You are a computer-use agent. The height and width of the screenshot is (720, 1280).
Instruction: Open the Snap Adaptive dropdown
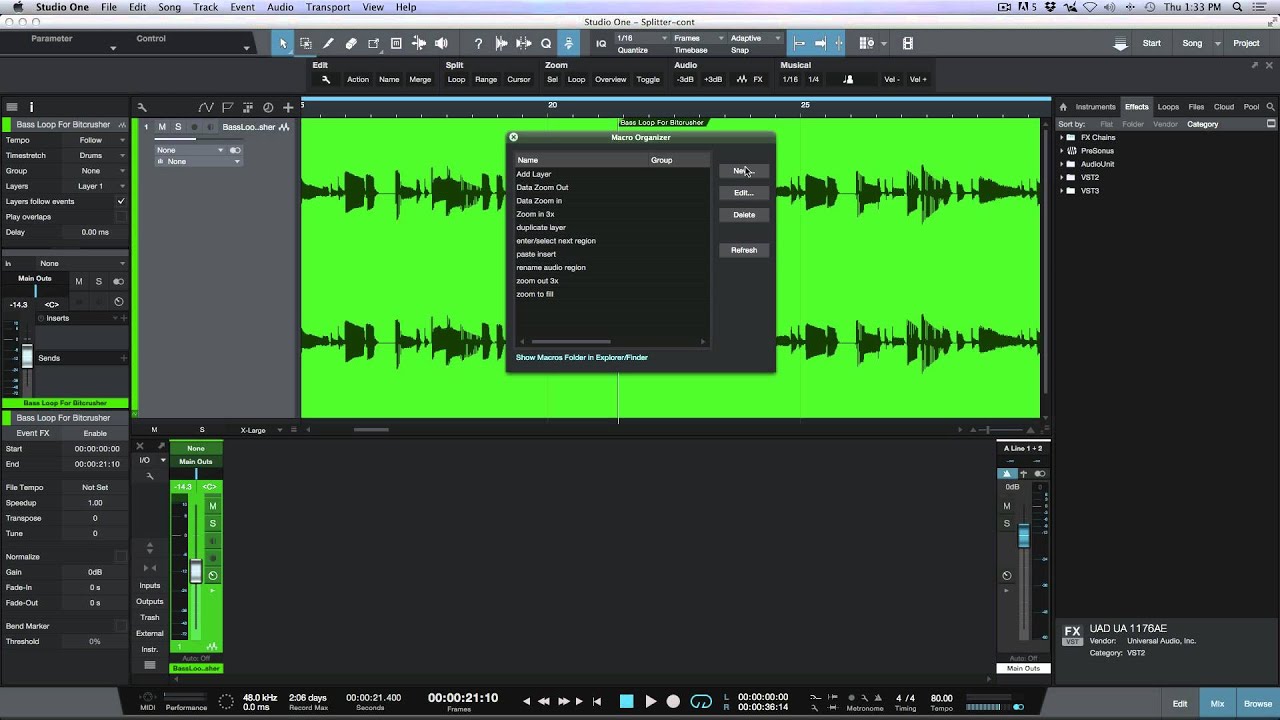pos(755,38)
